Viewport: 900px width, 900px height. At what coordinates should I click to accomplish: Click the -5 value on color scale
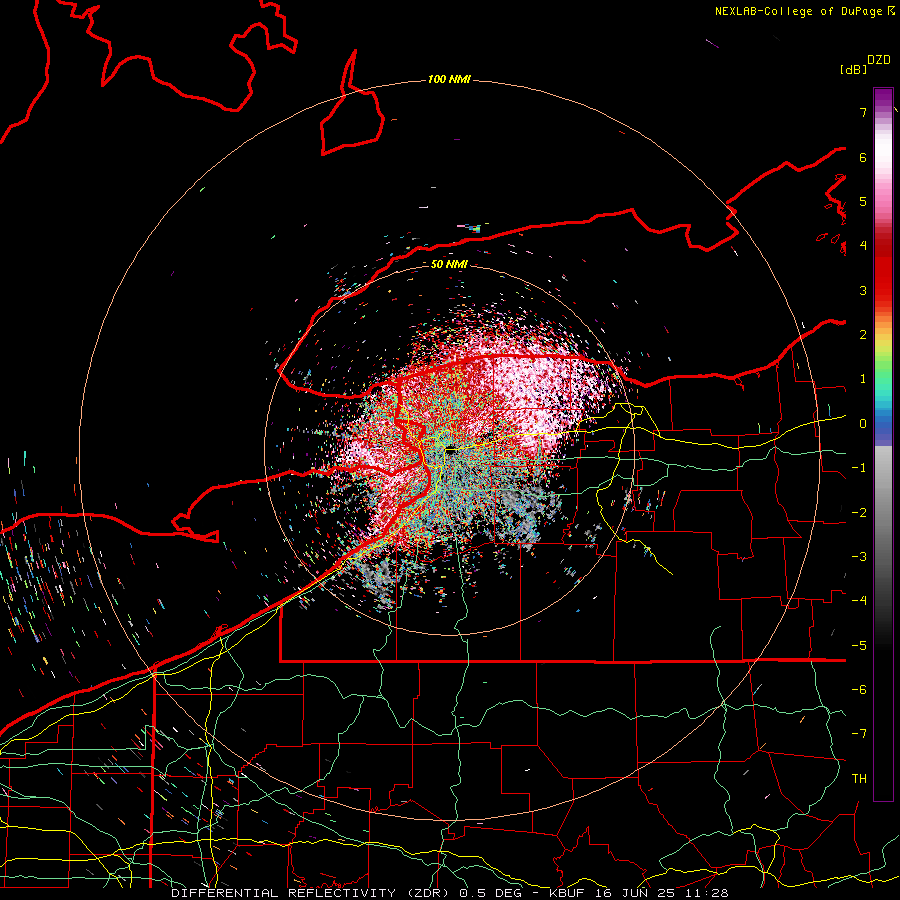(x=859, y=646)
